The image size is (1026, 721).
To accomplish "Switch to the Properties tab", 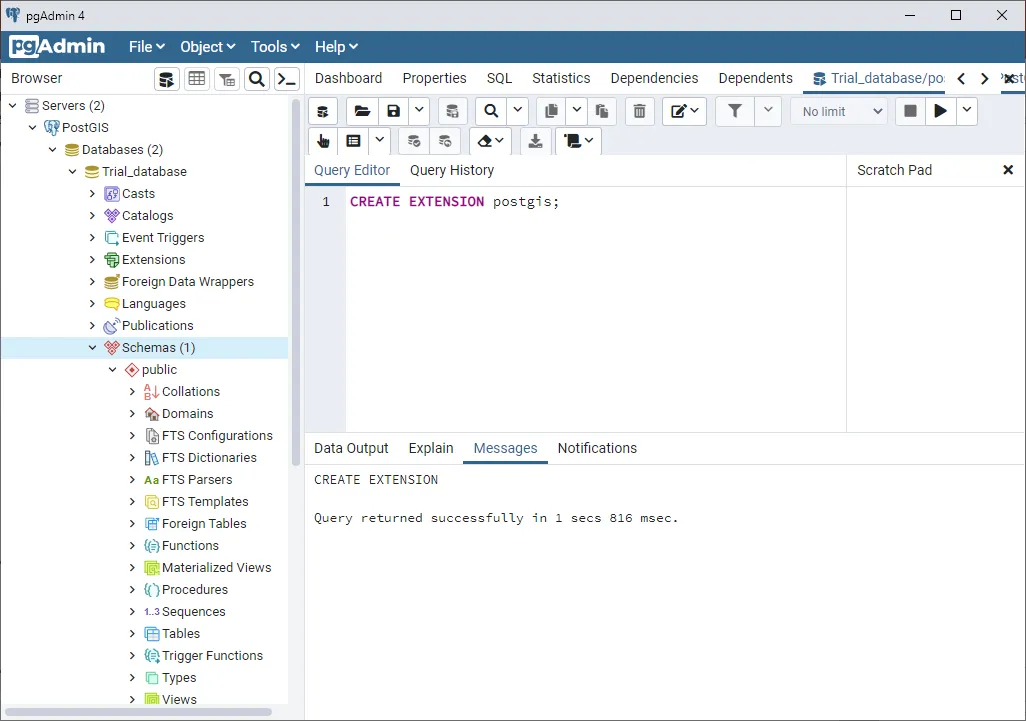I will (434, 79).
